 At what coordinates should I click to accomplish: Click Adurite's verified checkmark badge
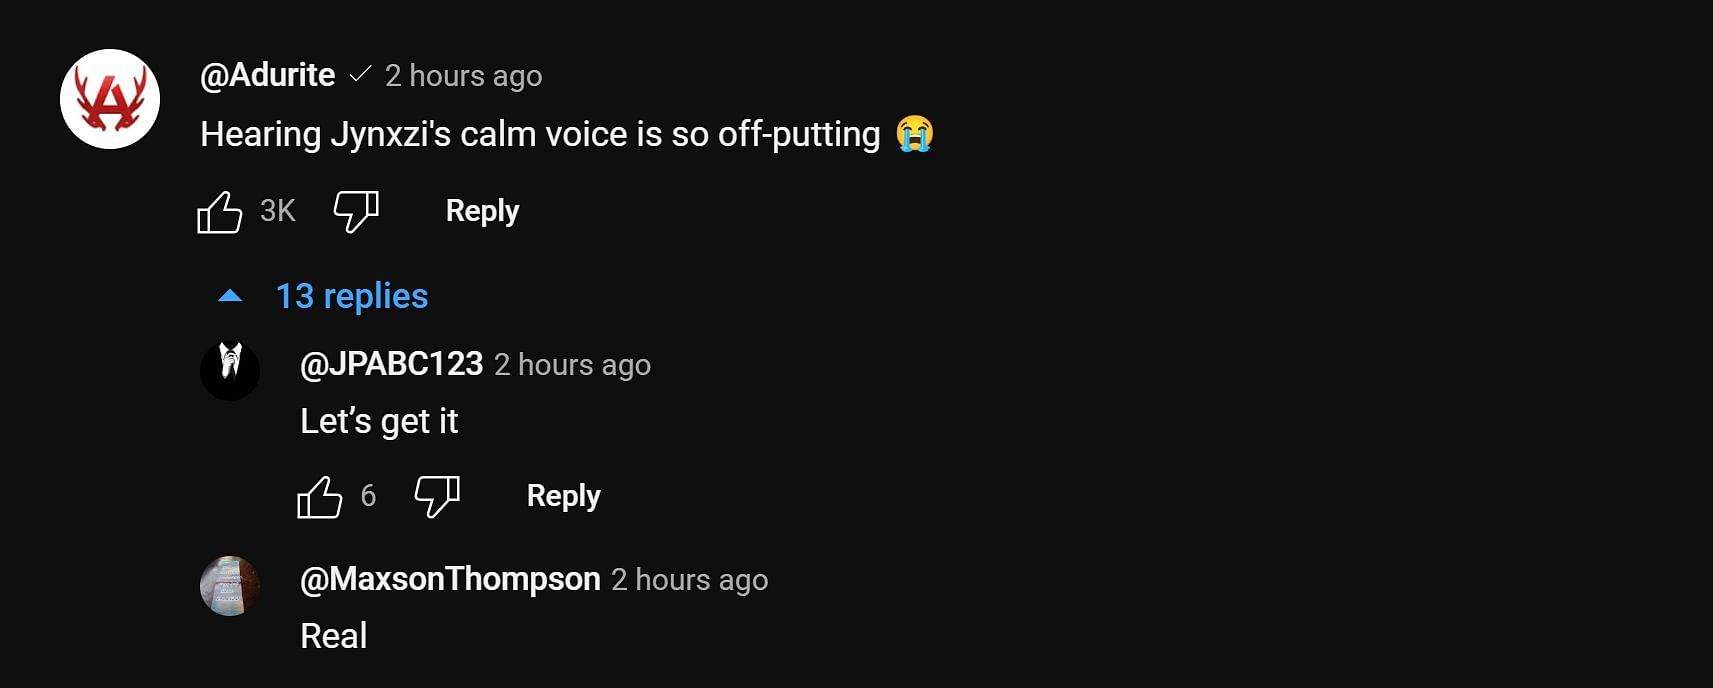[x=360, y=75]
